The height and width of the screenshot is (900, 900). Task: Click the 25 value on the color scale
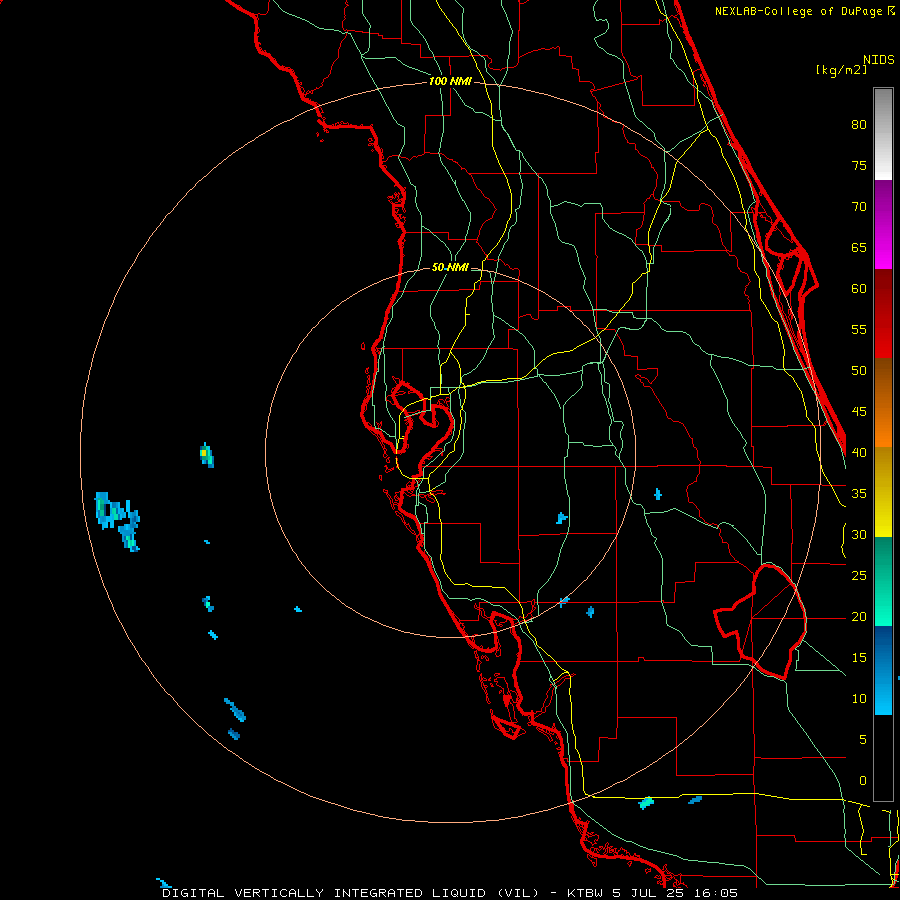tap(859, 576)
